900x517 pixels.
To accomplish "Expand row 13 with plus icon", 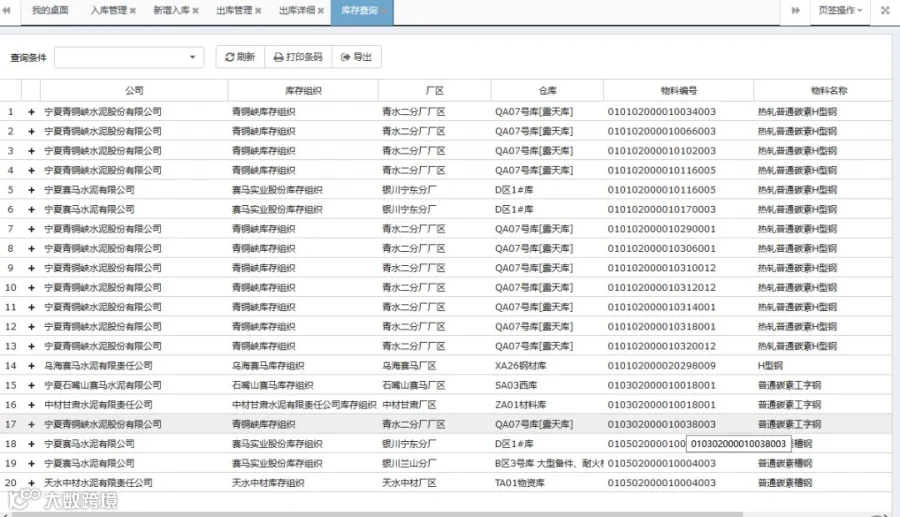I will (31, 346).
